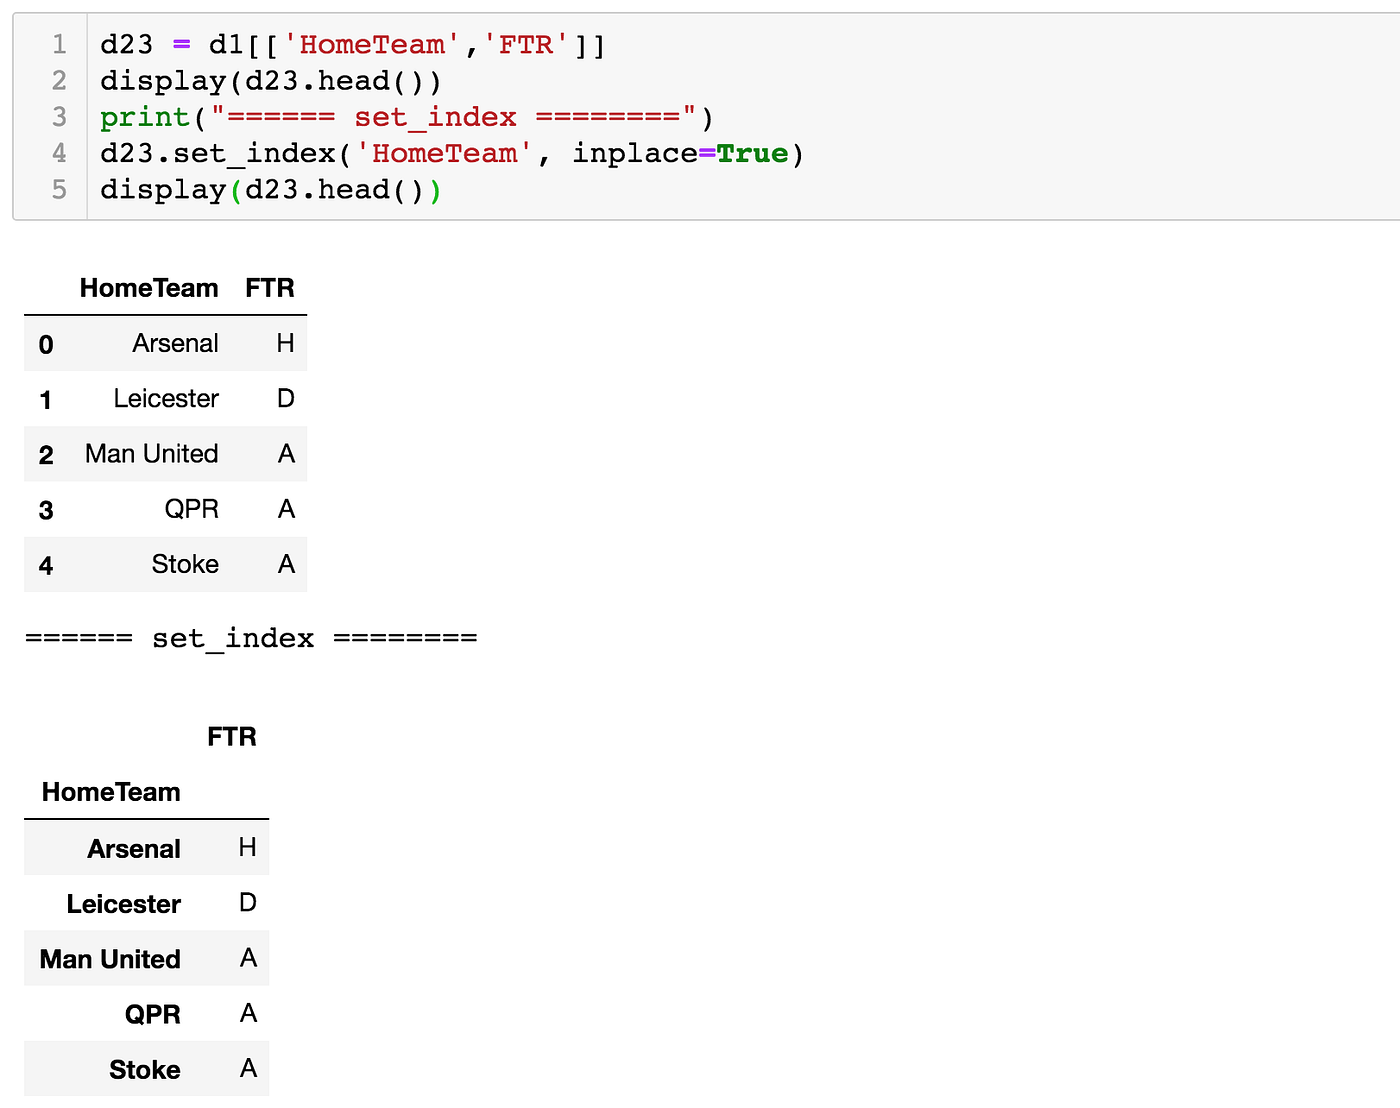Click the 'HomeTeam' string on code line 1
1400x1108 pixels.
point(372,45)
